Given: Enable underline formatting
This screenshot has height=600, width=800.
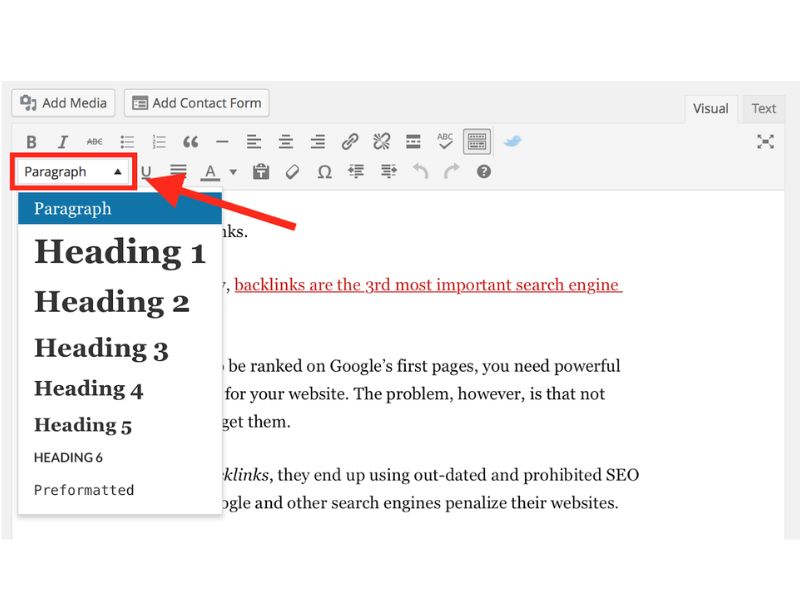Looking at the screenshot, I should (x=146, y=172).
